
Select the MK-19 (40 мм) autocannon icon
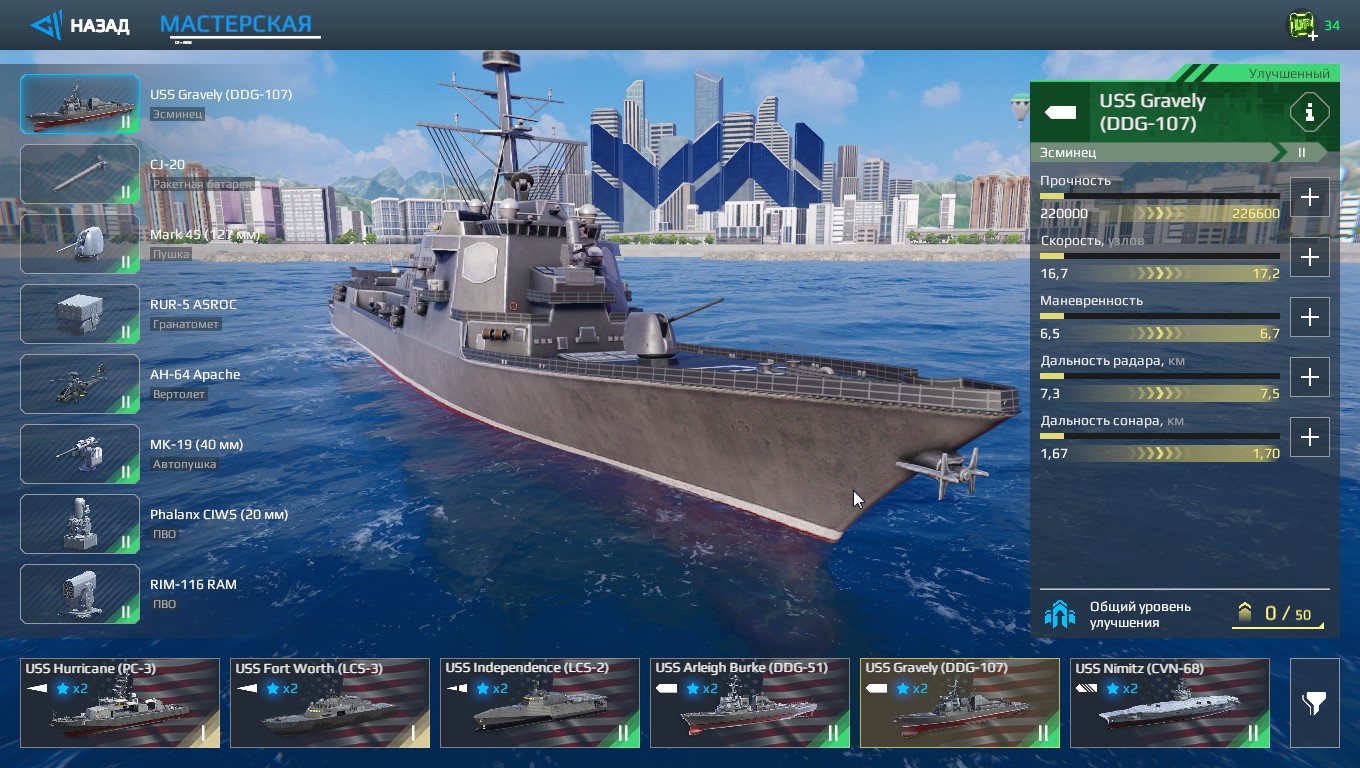(80, 454)
